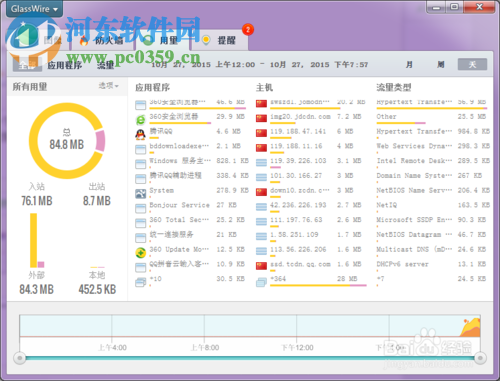Select the DHCPv6 server traffic row

(433, 265)
